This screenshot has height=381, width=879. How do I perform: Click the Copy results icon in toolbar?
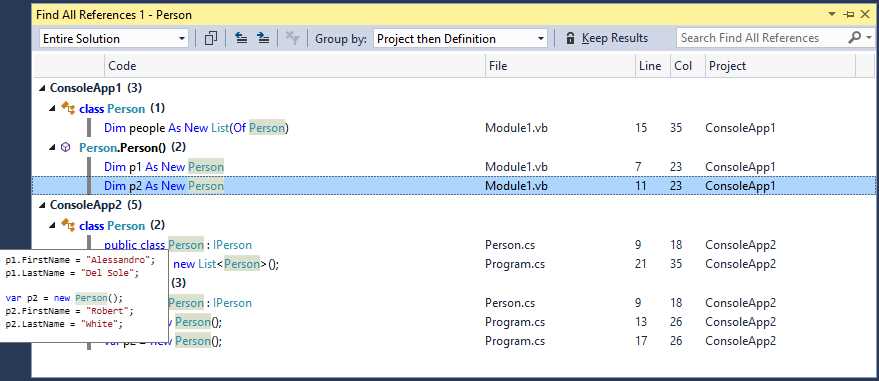tap(211, 38)
